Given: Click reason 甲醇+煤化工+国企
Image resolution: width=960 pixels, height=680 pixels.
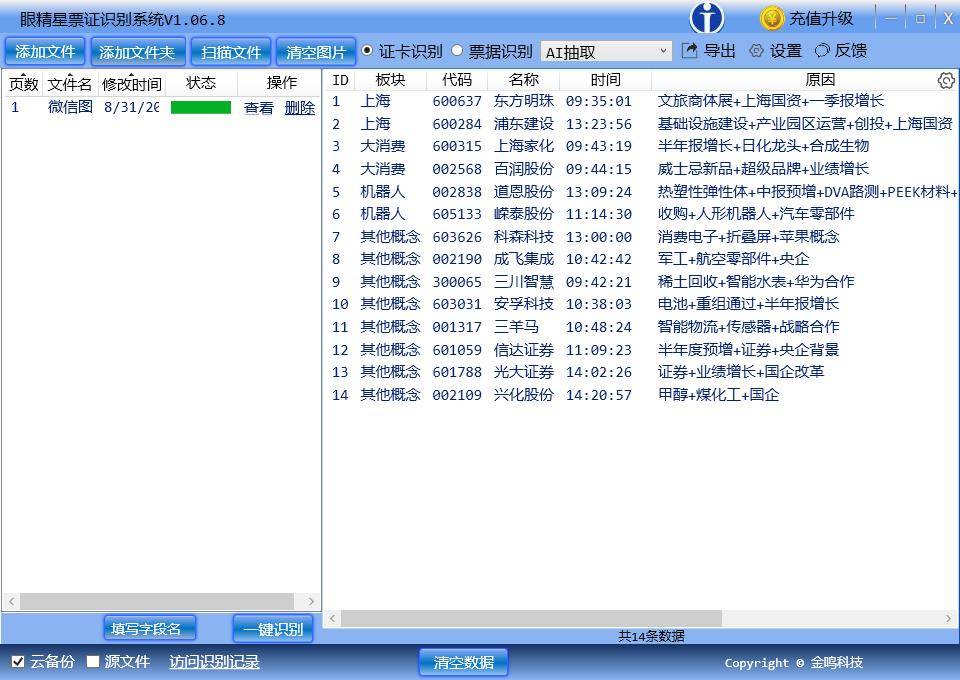Looking at the screenshot, I should [718, 395].
